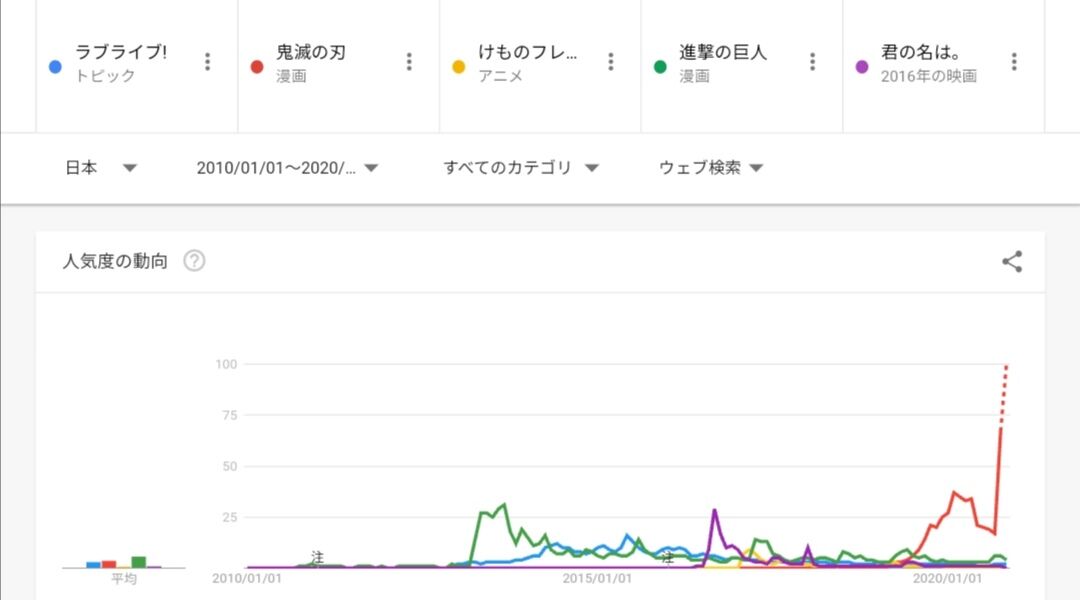Open the options menu for ラブライブ!

[x=207, y=61]
